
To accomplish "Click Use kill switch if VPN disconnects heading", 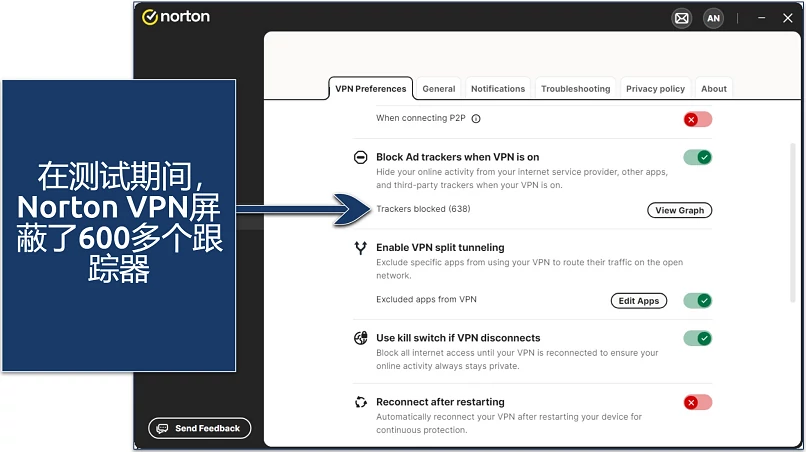I will click(x=458, y=338).
